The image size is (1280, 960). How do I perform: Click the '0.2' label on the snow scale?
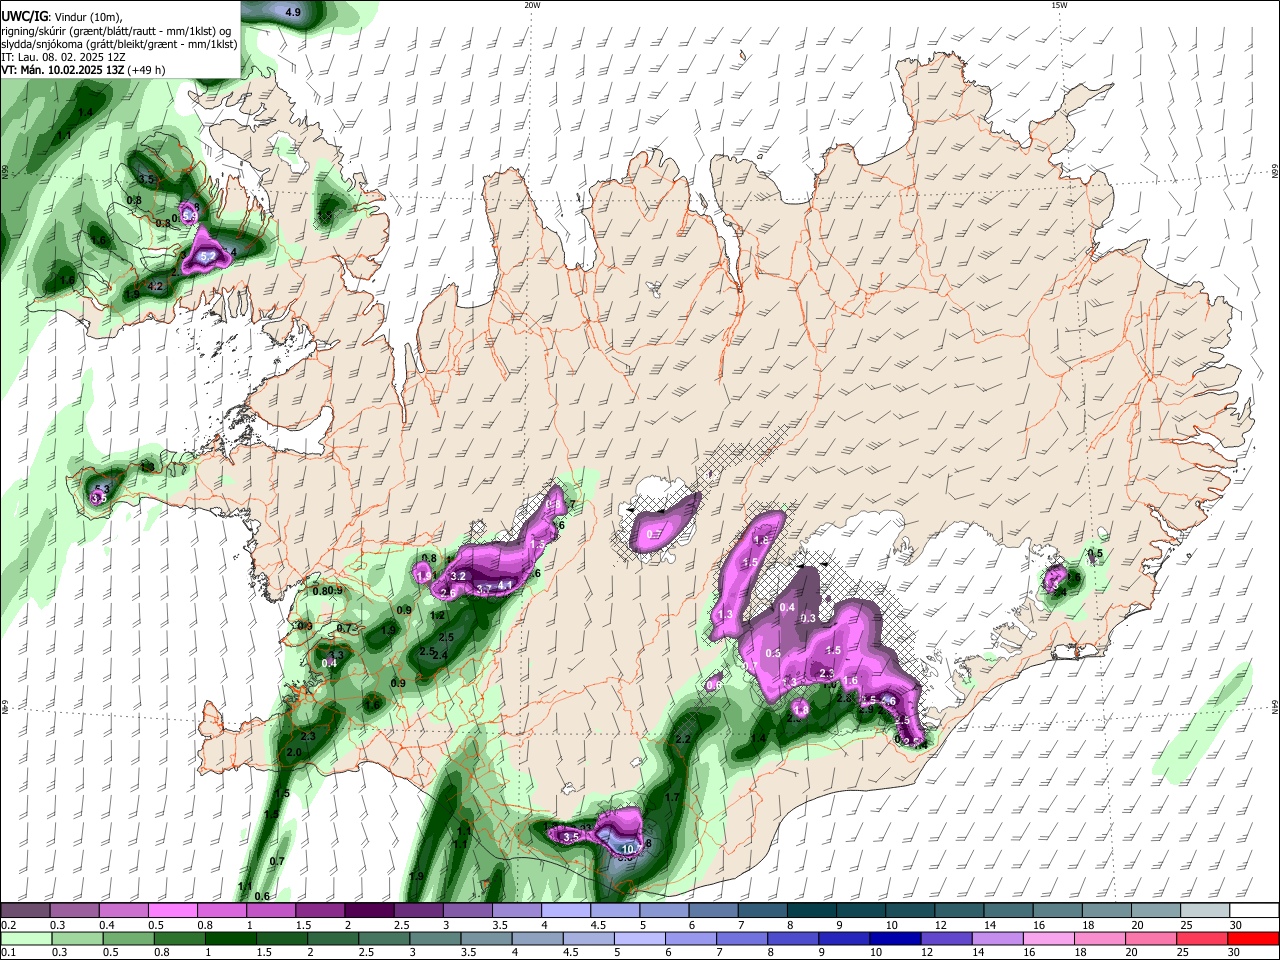(8, 925)
